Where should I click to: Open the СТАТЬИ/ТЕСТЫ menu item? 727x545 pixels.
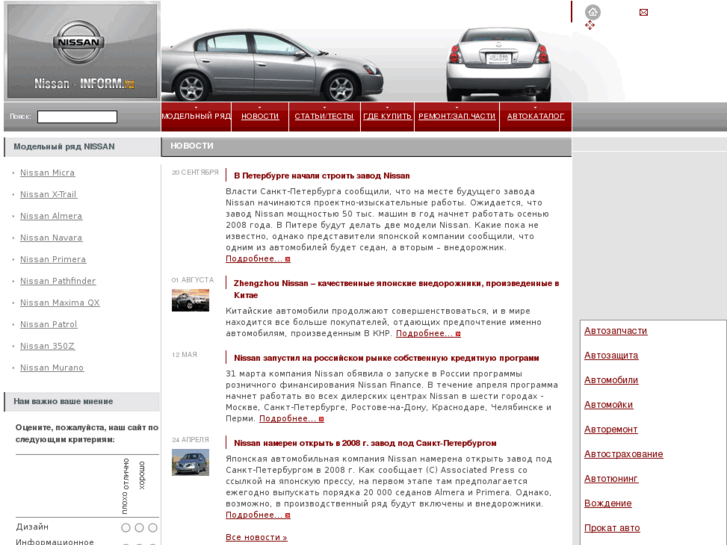(324, 116)
